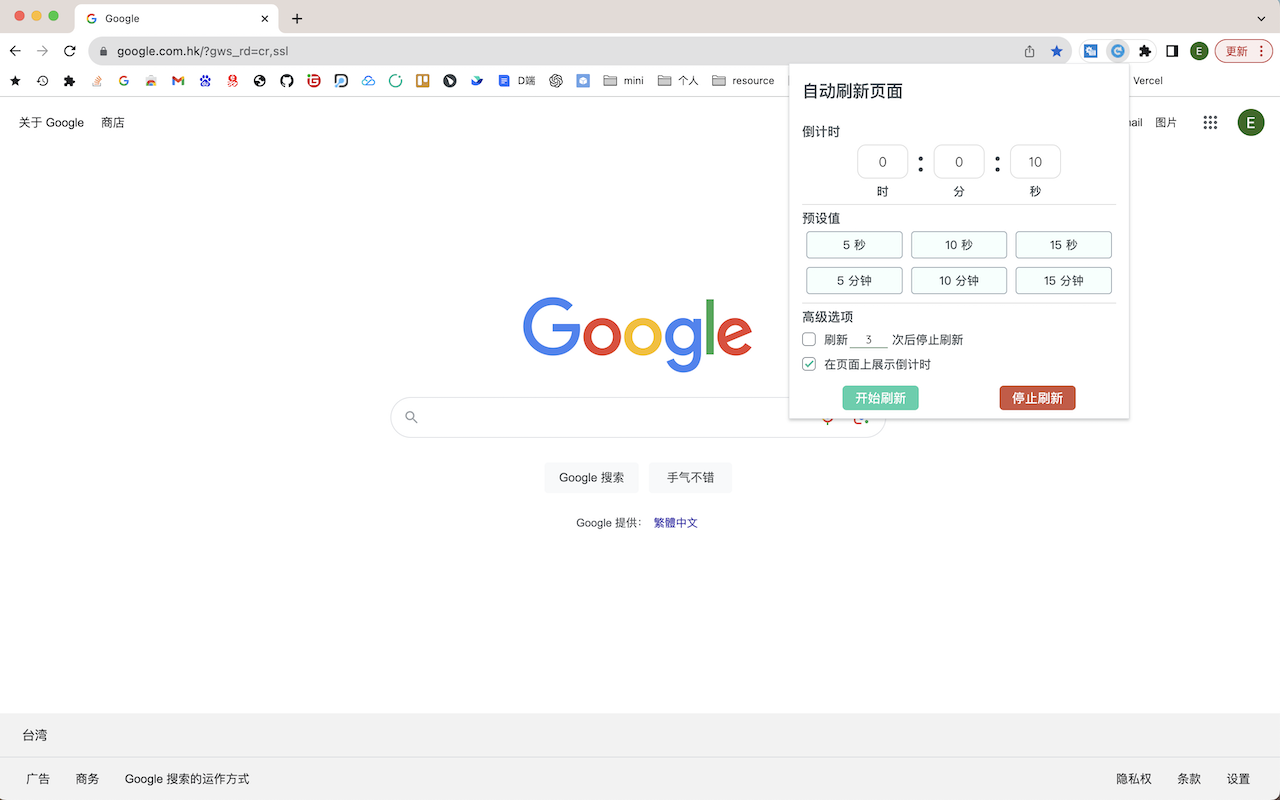Image resolution: width=1280 pixels, height=800 pixels.
Task: Open the 更新 Chrome update menu
Action: tap(1243, 51)
